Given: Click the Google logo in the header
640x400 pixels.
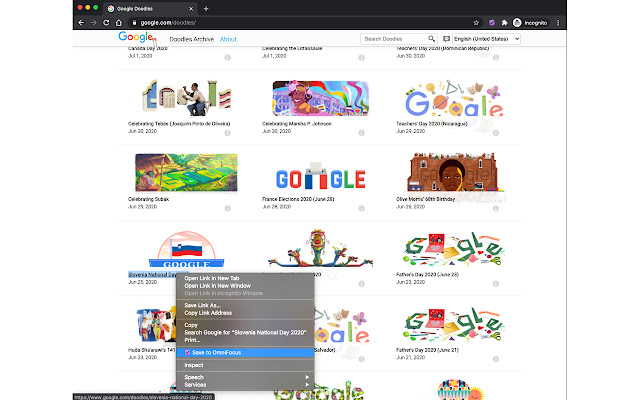Looking at the screenshot, I should tap(138, 37).
